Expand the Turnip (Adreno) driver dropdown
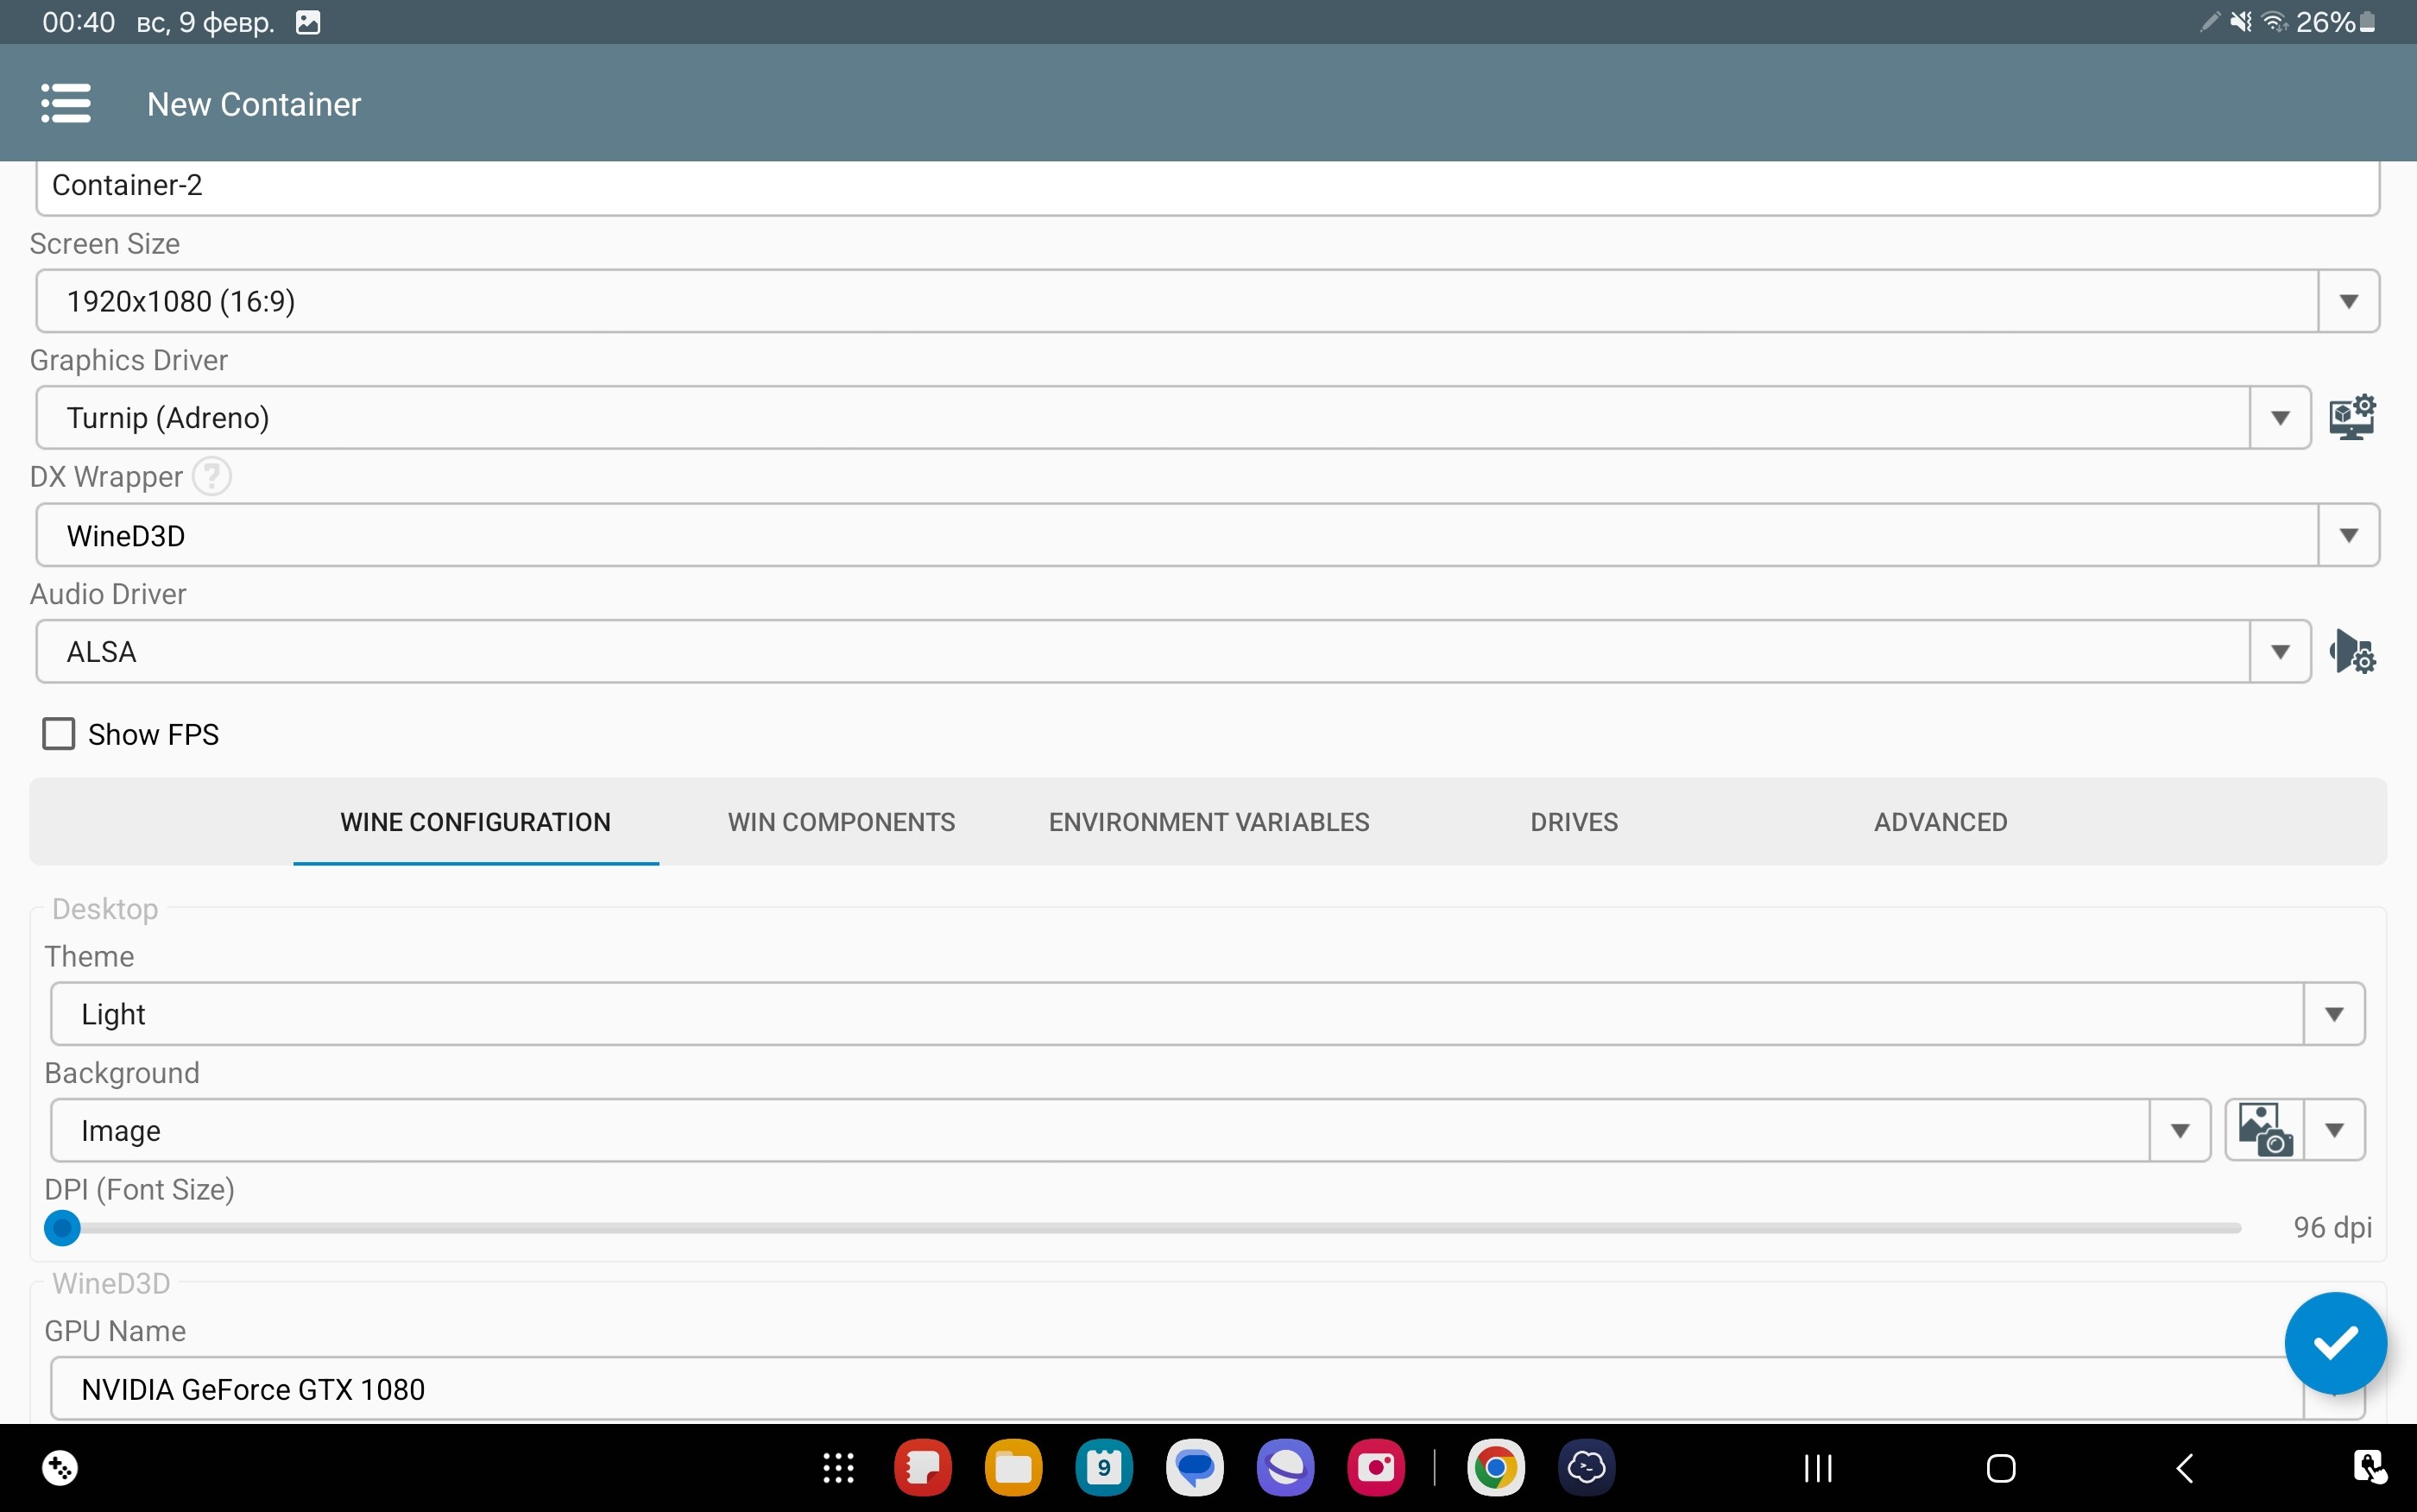The image size is (2417, 1512). point(2279,418)
